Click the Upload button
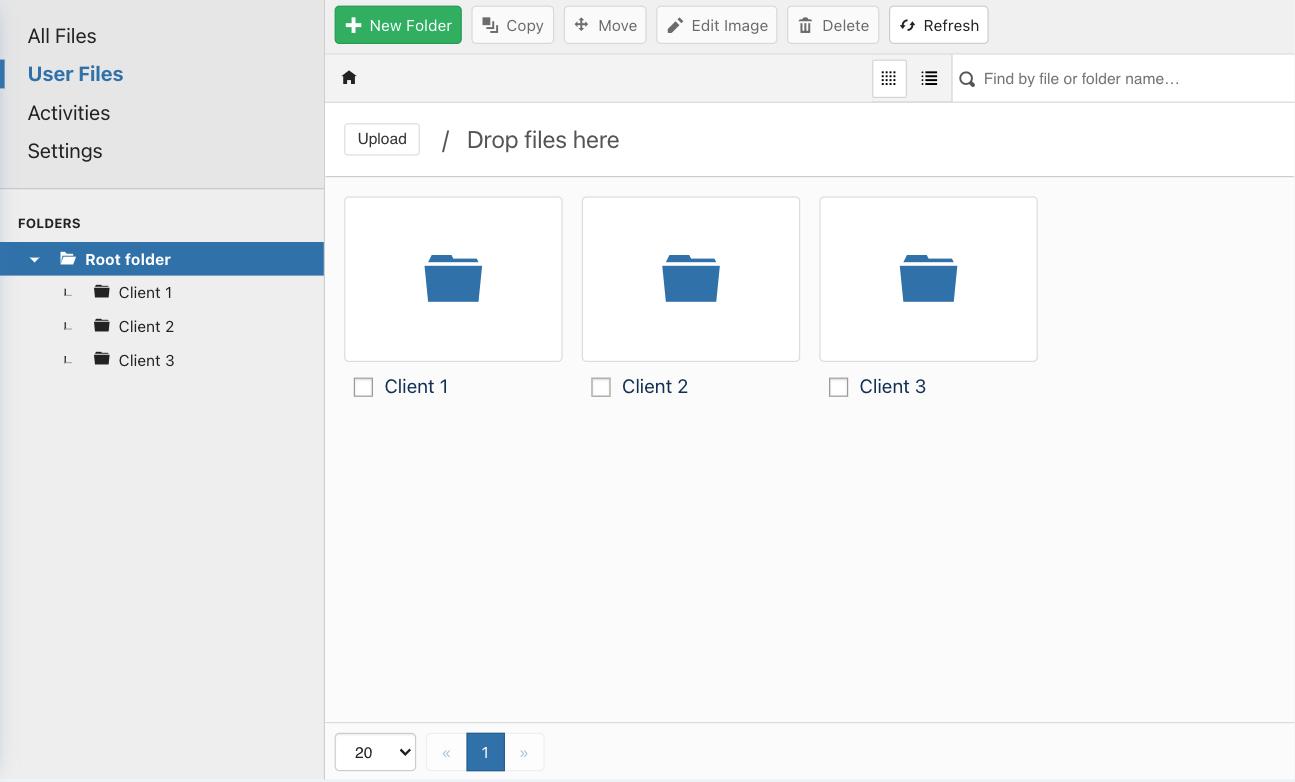 382,139
